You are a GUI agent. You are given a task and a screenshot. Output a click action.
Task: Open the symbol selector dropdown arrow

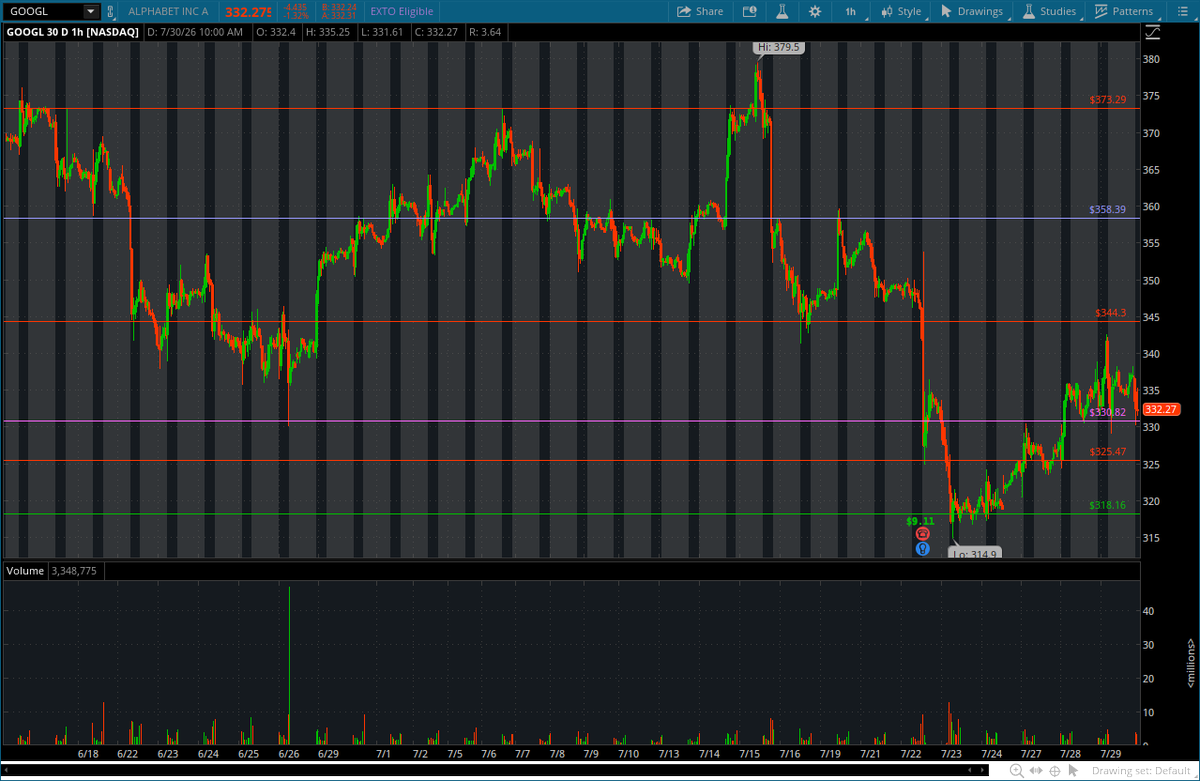91,11
